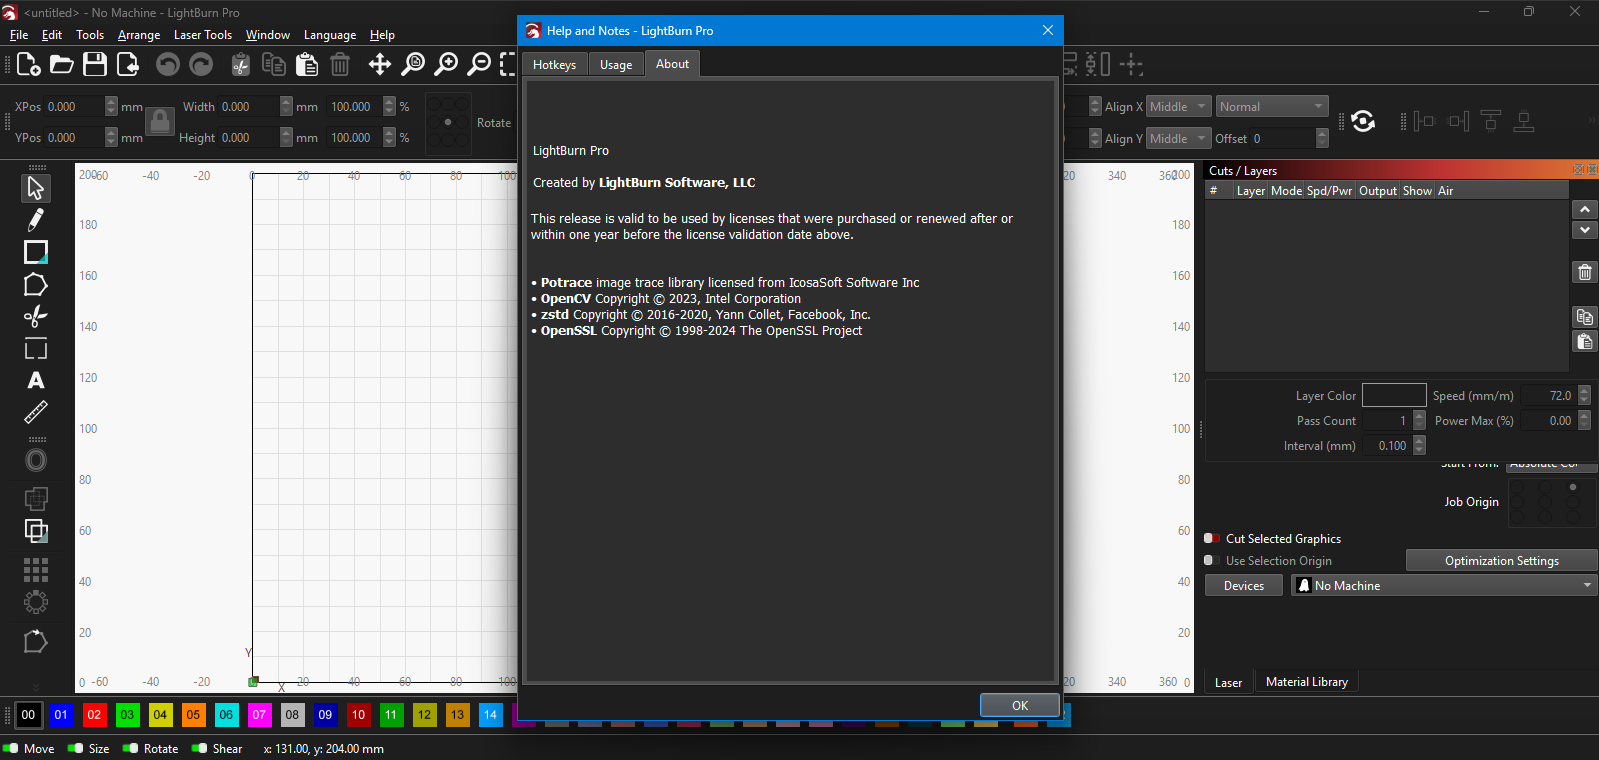1599x760 pixels.
Task: Pick the Draw Lines pencil tool
Action: pos(36,220)
